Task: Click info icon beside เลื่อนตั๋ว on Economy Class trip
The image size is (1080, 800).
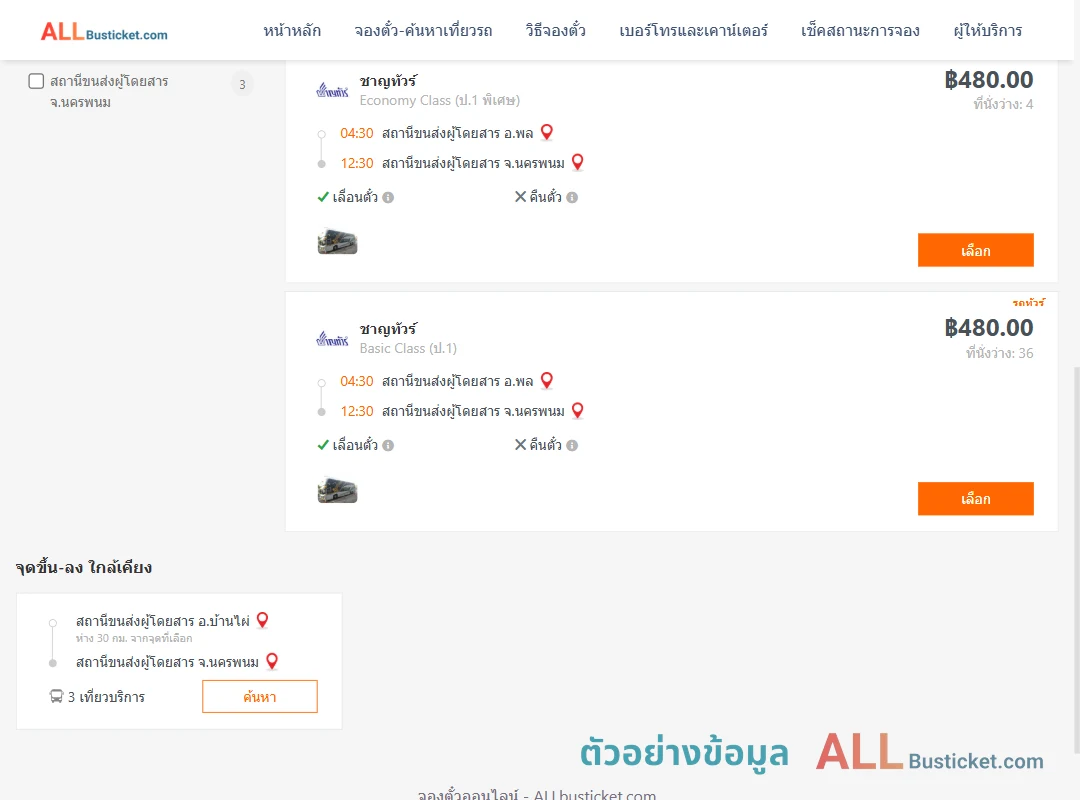Action: tap(388, 198)
